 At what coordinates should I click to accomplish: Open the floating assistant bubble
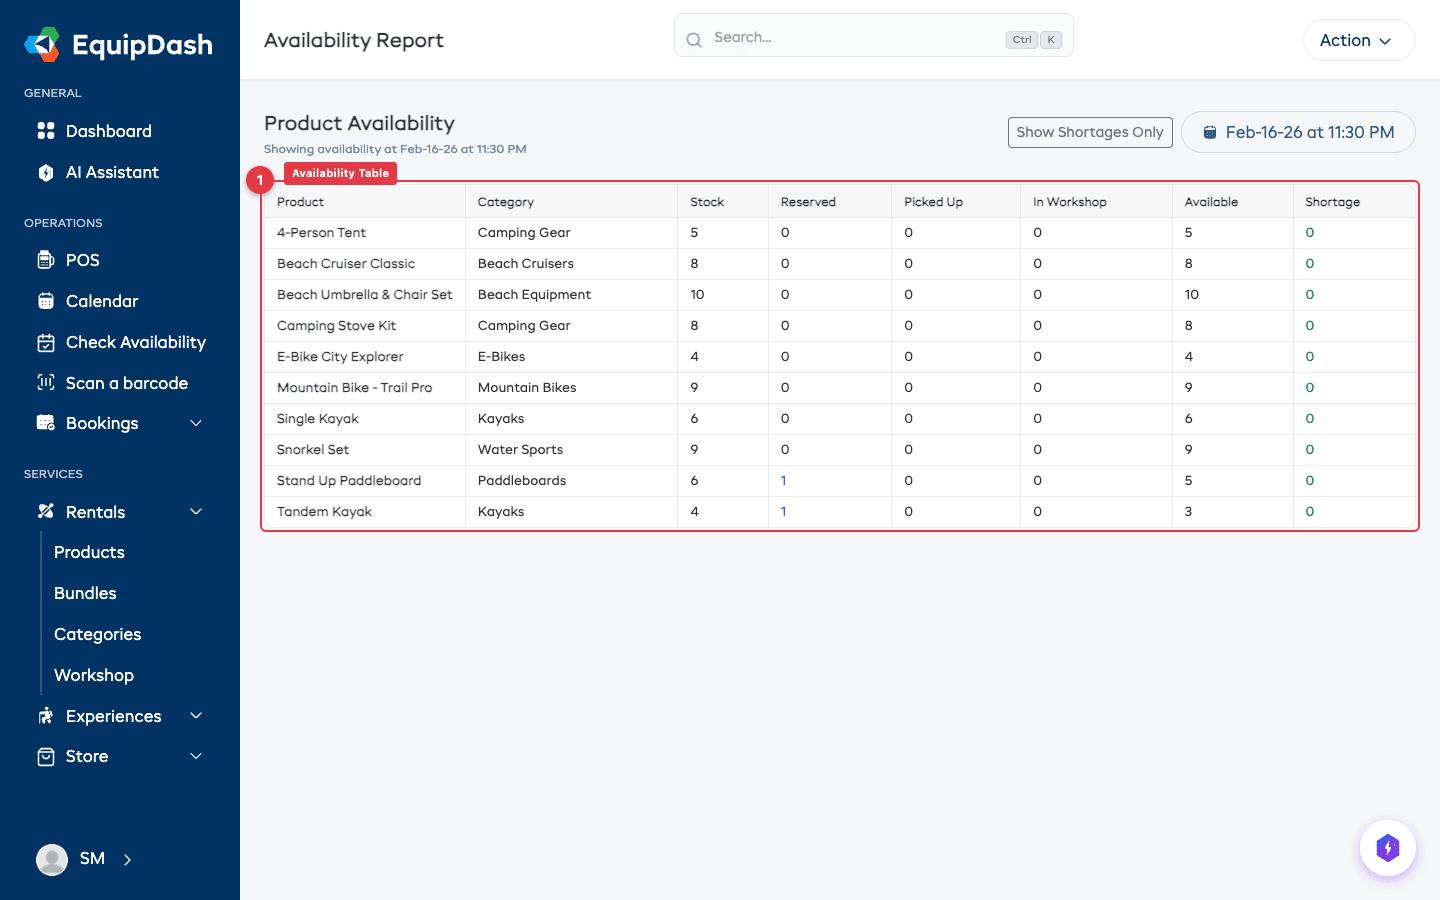coord(1388,847)
